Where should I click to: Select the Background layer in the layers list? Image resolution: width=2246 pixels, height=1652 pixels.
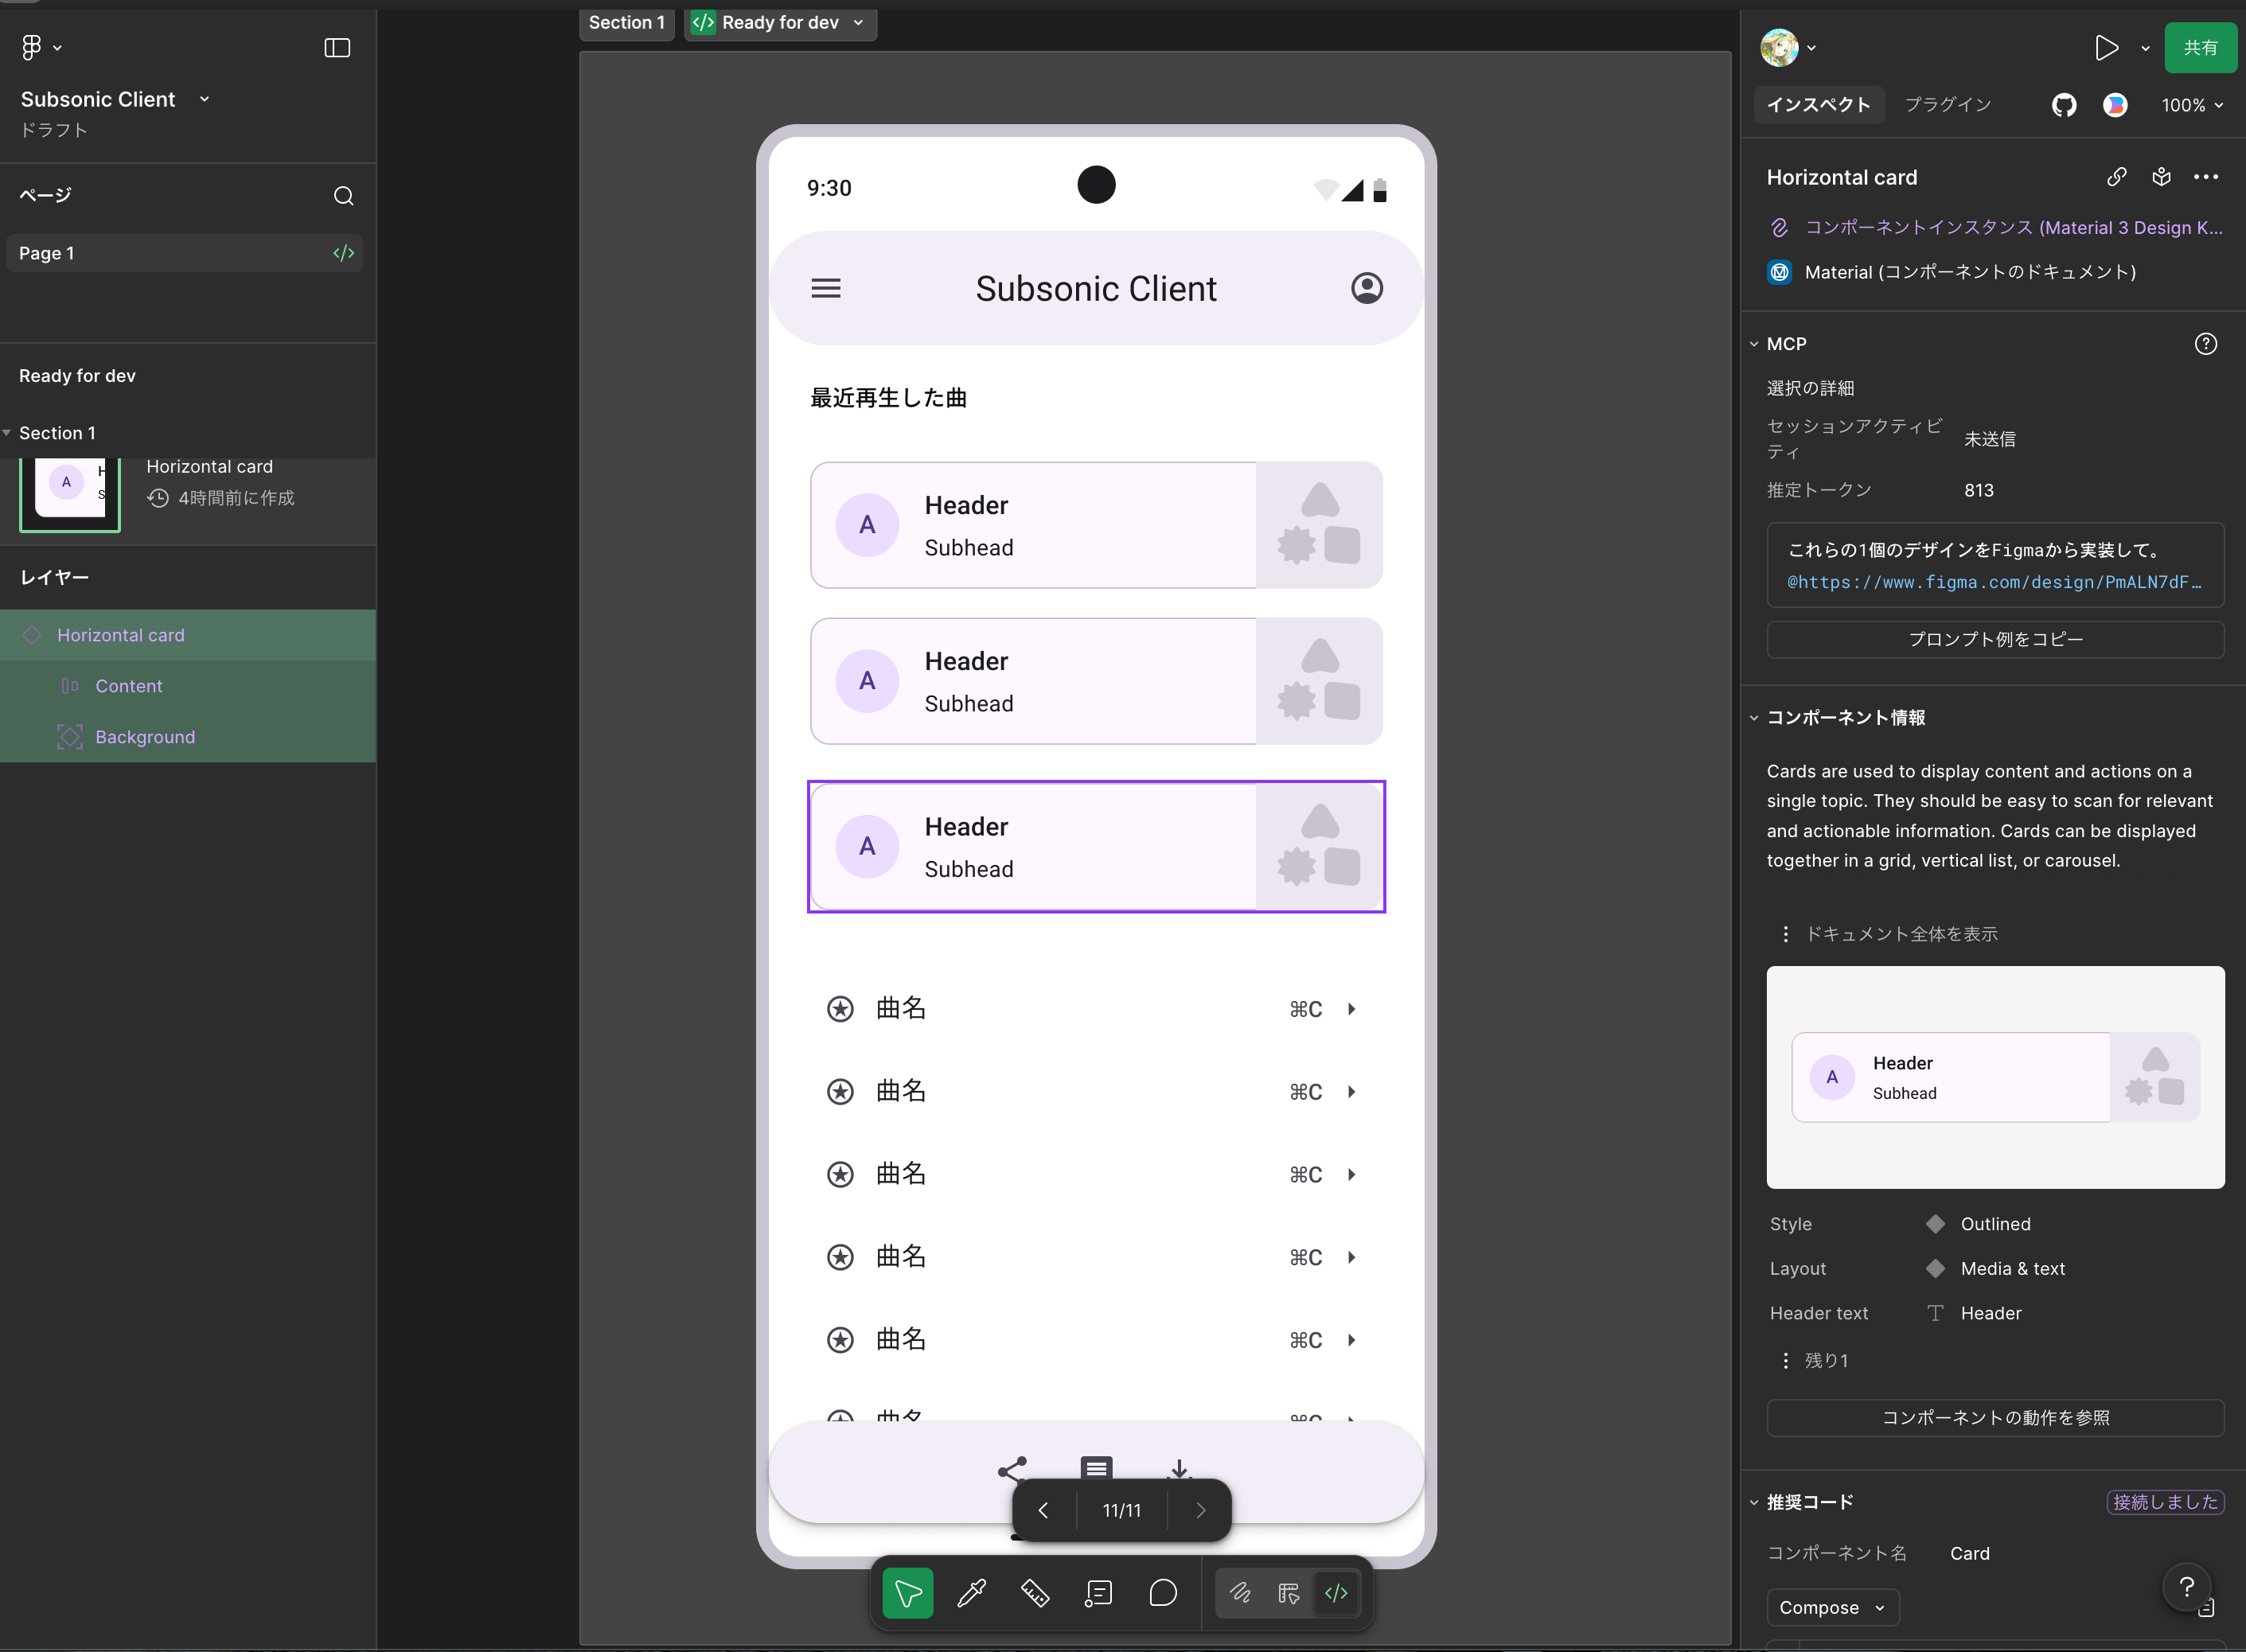pyautogui.click(x=145, y=737)
